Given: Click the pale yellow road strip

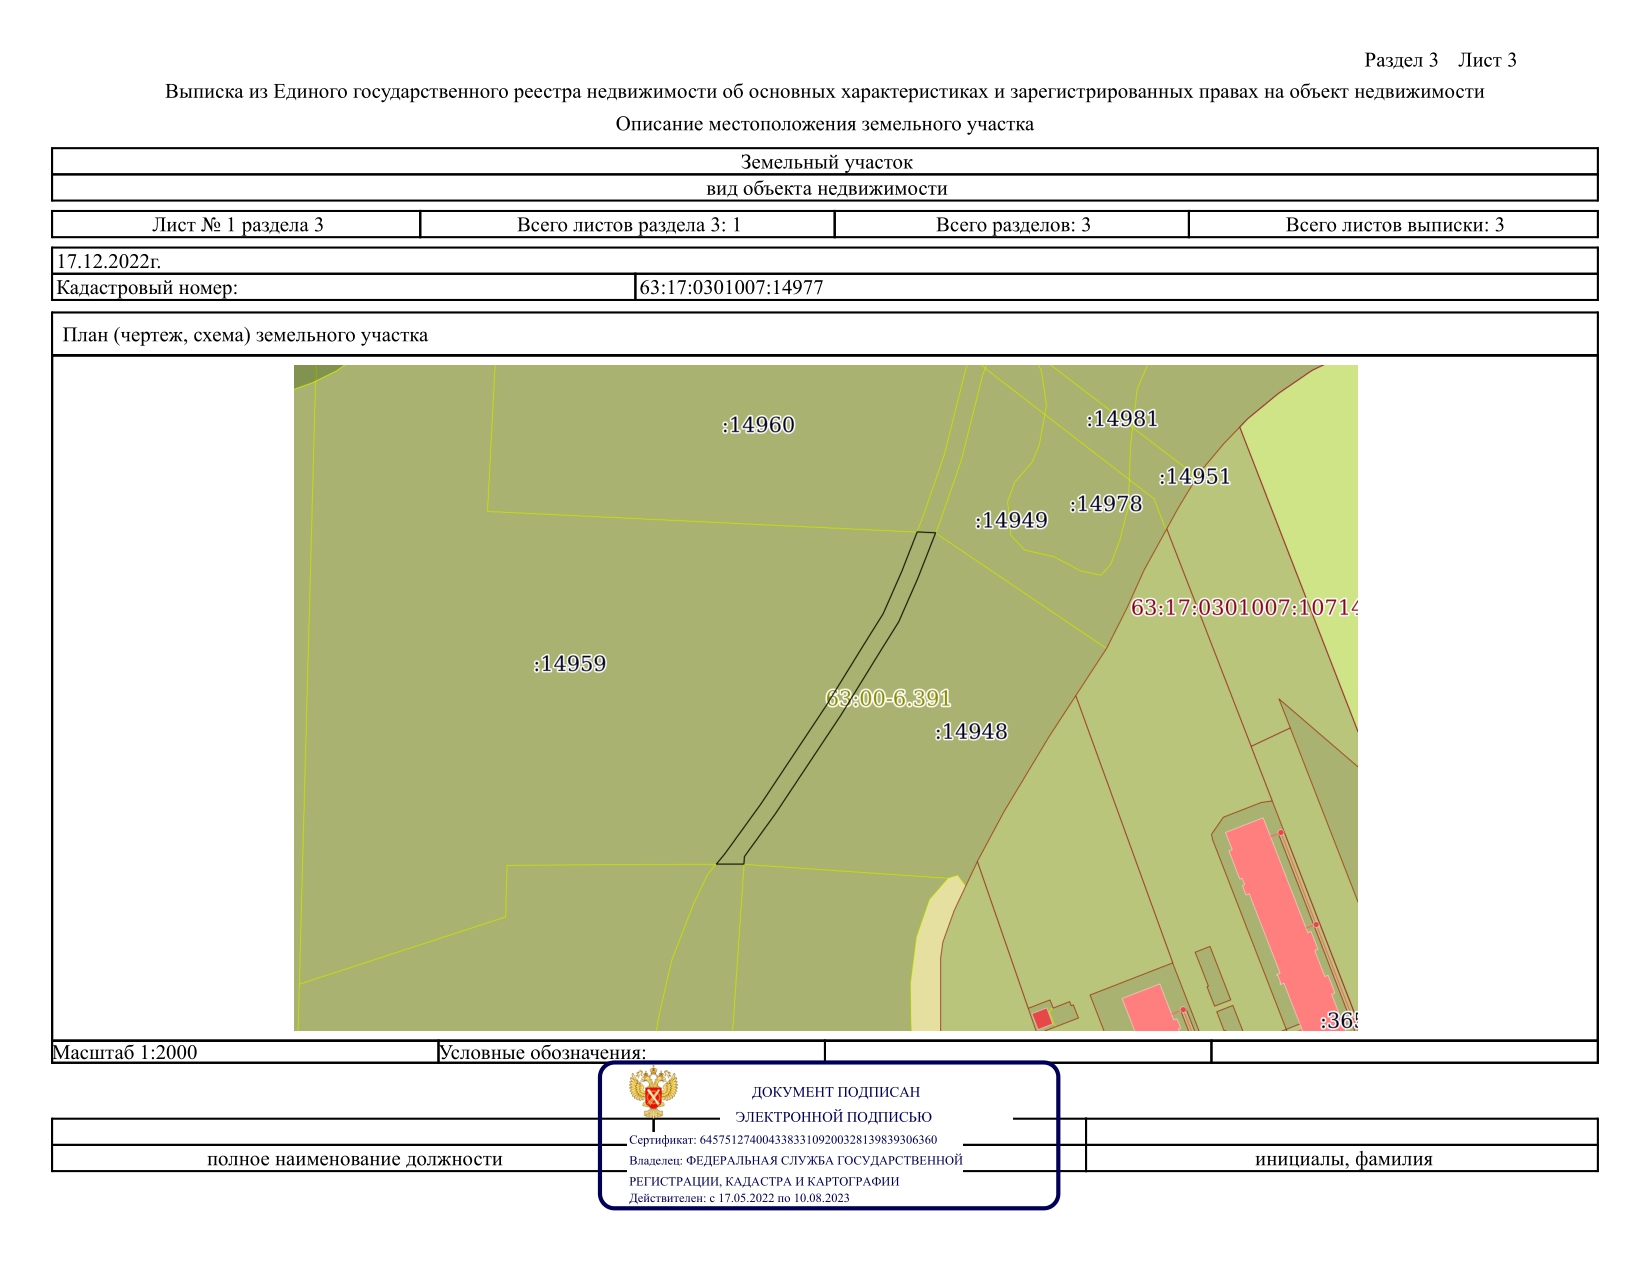Looking at the screenshot, I should pyautogui.click(x=927, y=960).
